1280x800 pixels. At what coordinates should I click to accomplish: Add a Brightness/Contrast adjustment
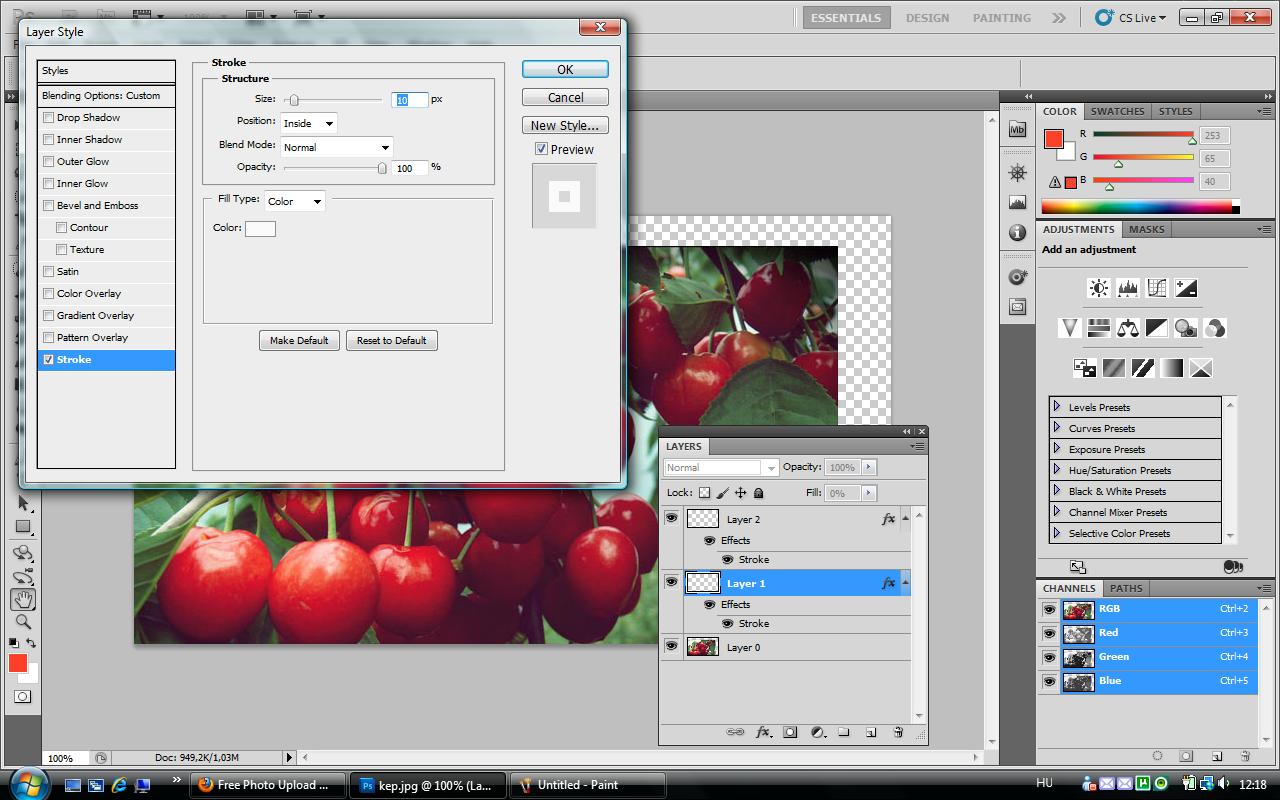coord(1098,288)
